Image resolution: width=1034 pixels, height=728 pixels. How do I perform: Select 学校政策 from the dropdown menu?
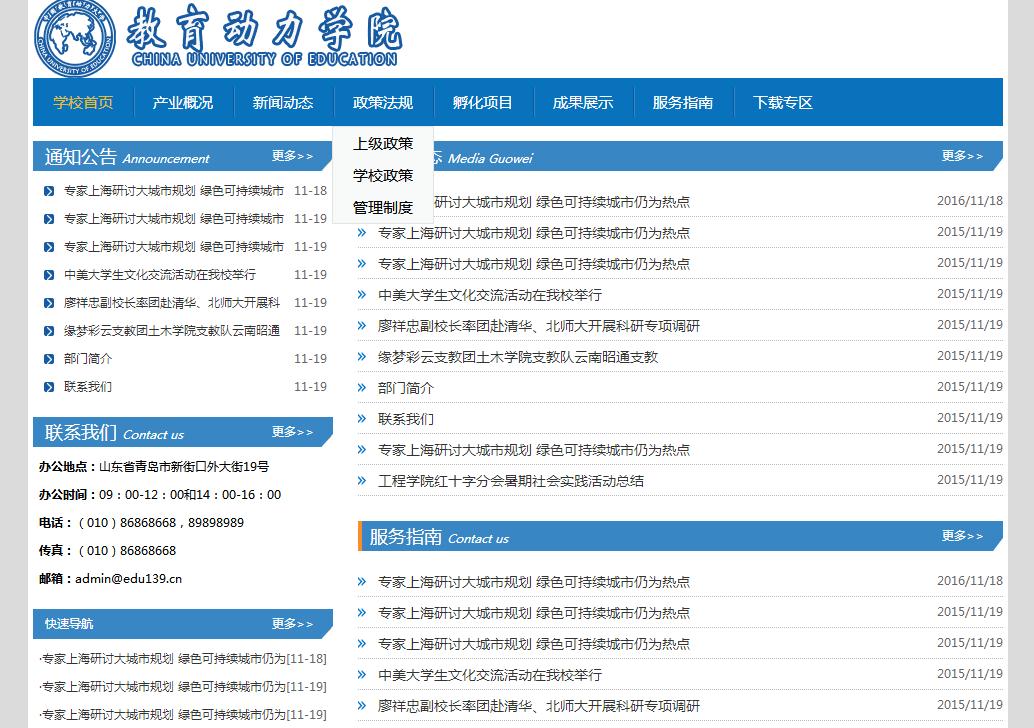point(382,176)
